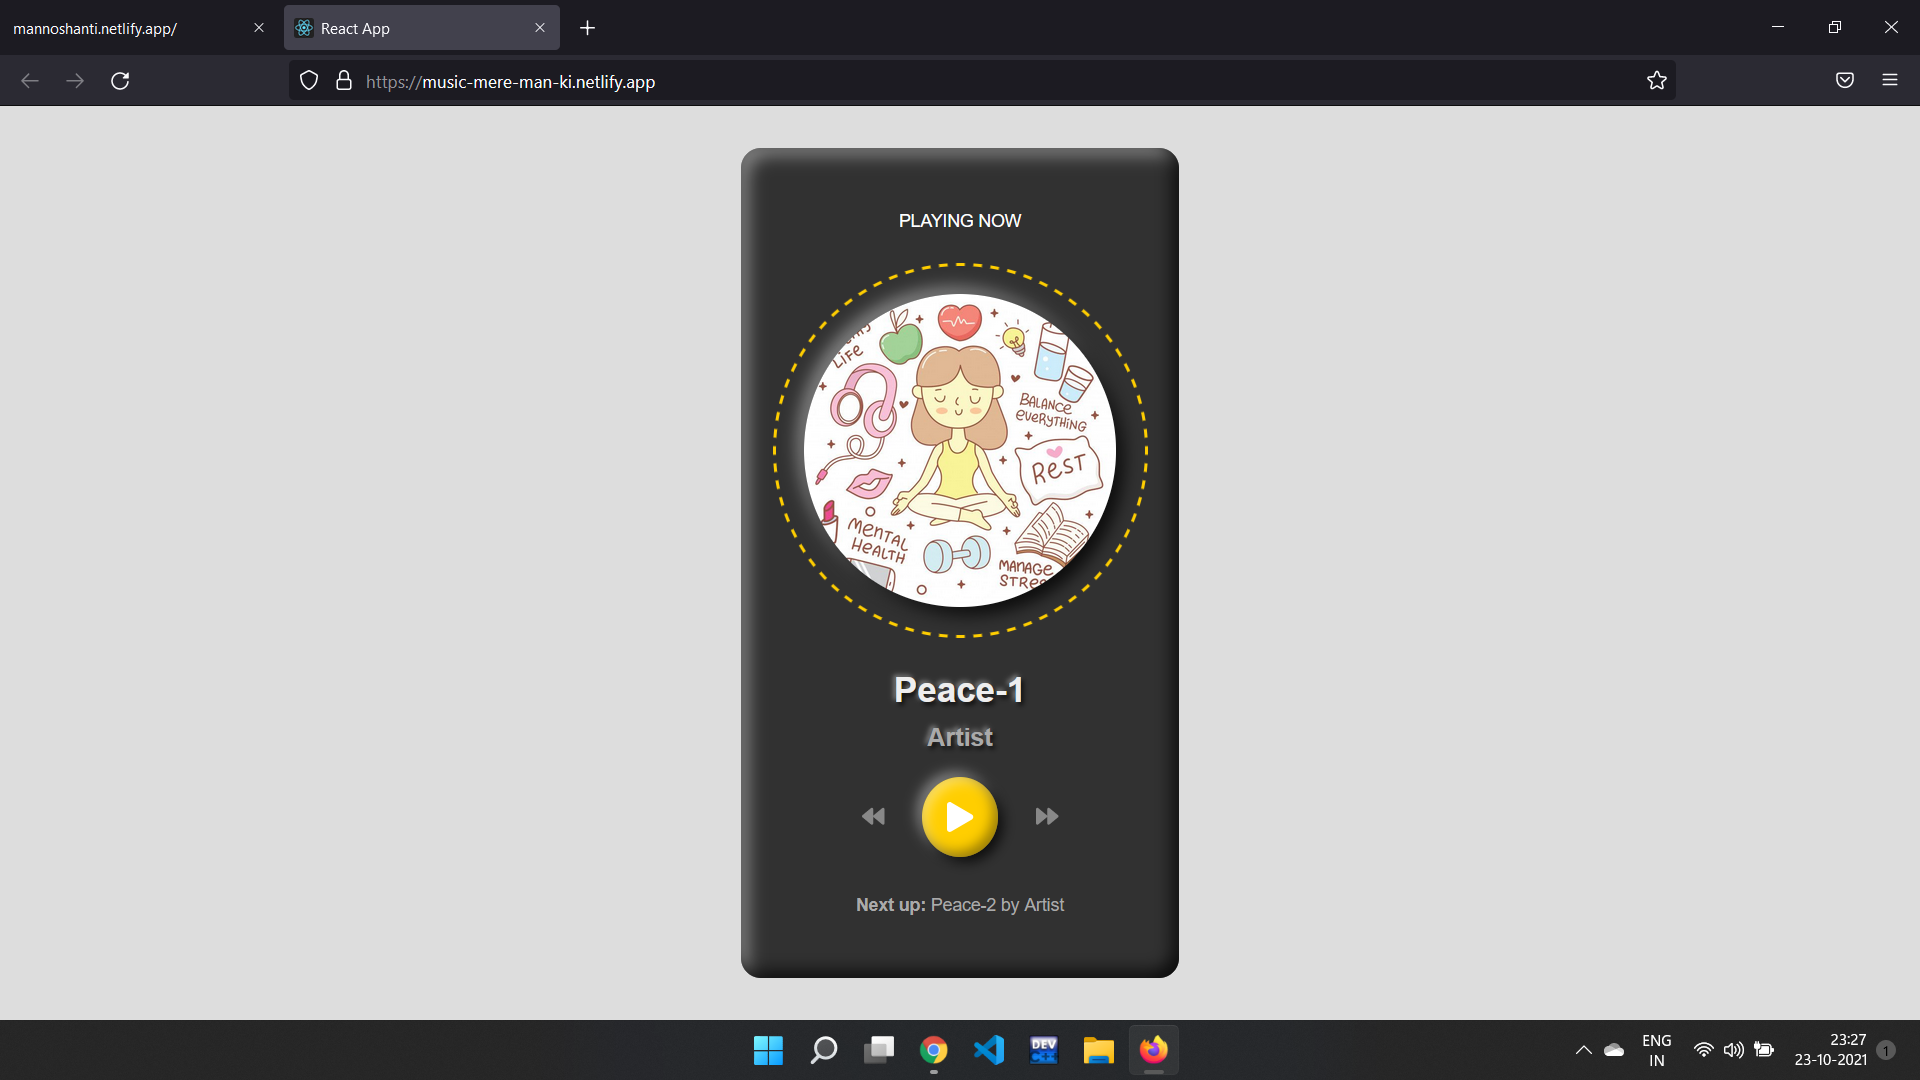1920x1080 pixels.
Task: Open the volume control in tray
Action: [x=1733, y=1050]
